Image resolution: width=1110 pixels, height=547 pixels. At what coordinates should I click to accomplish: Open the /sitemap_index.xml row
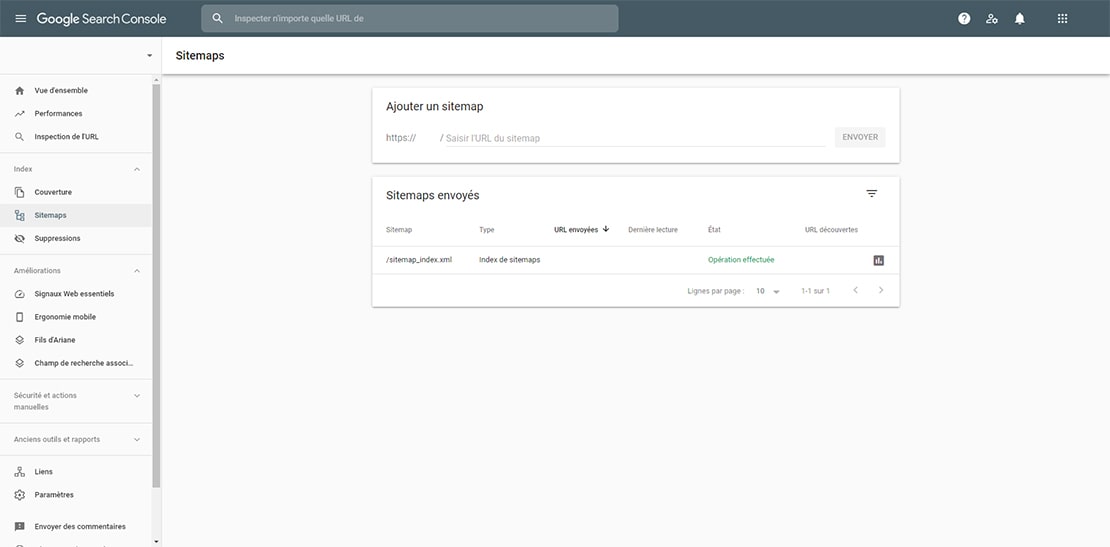point(636,260)
